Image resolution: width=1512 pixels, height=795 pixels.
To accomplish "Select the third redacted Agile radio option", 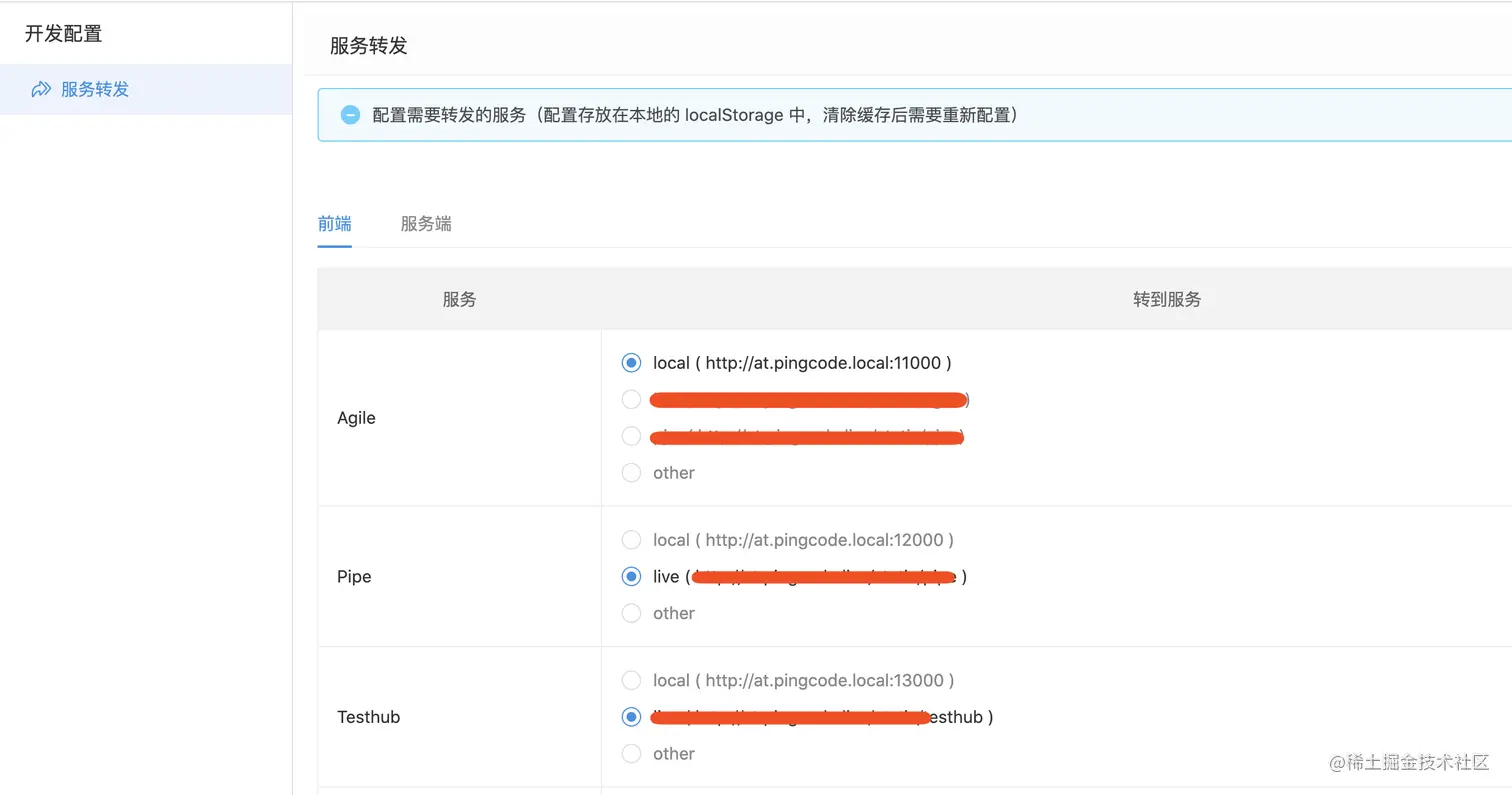I will click(631, 436).
